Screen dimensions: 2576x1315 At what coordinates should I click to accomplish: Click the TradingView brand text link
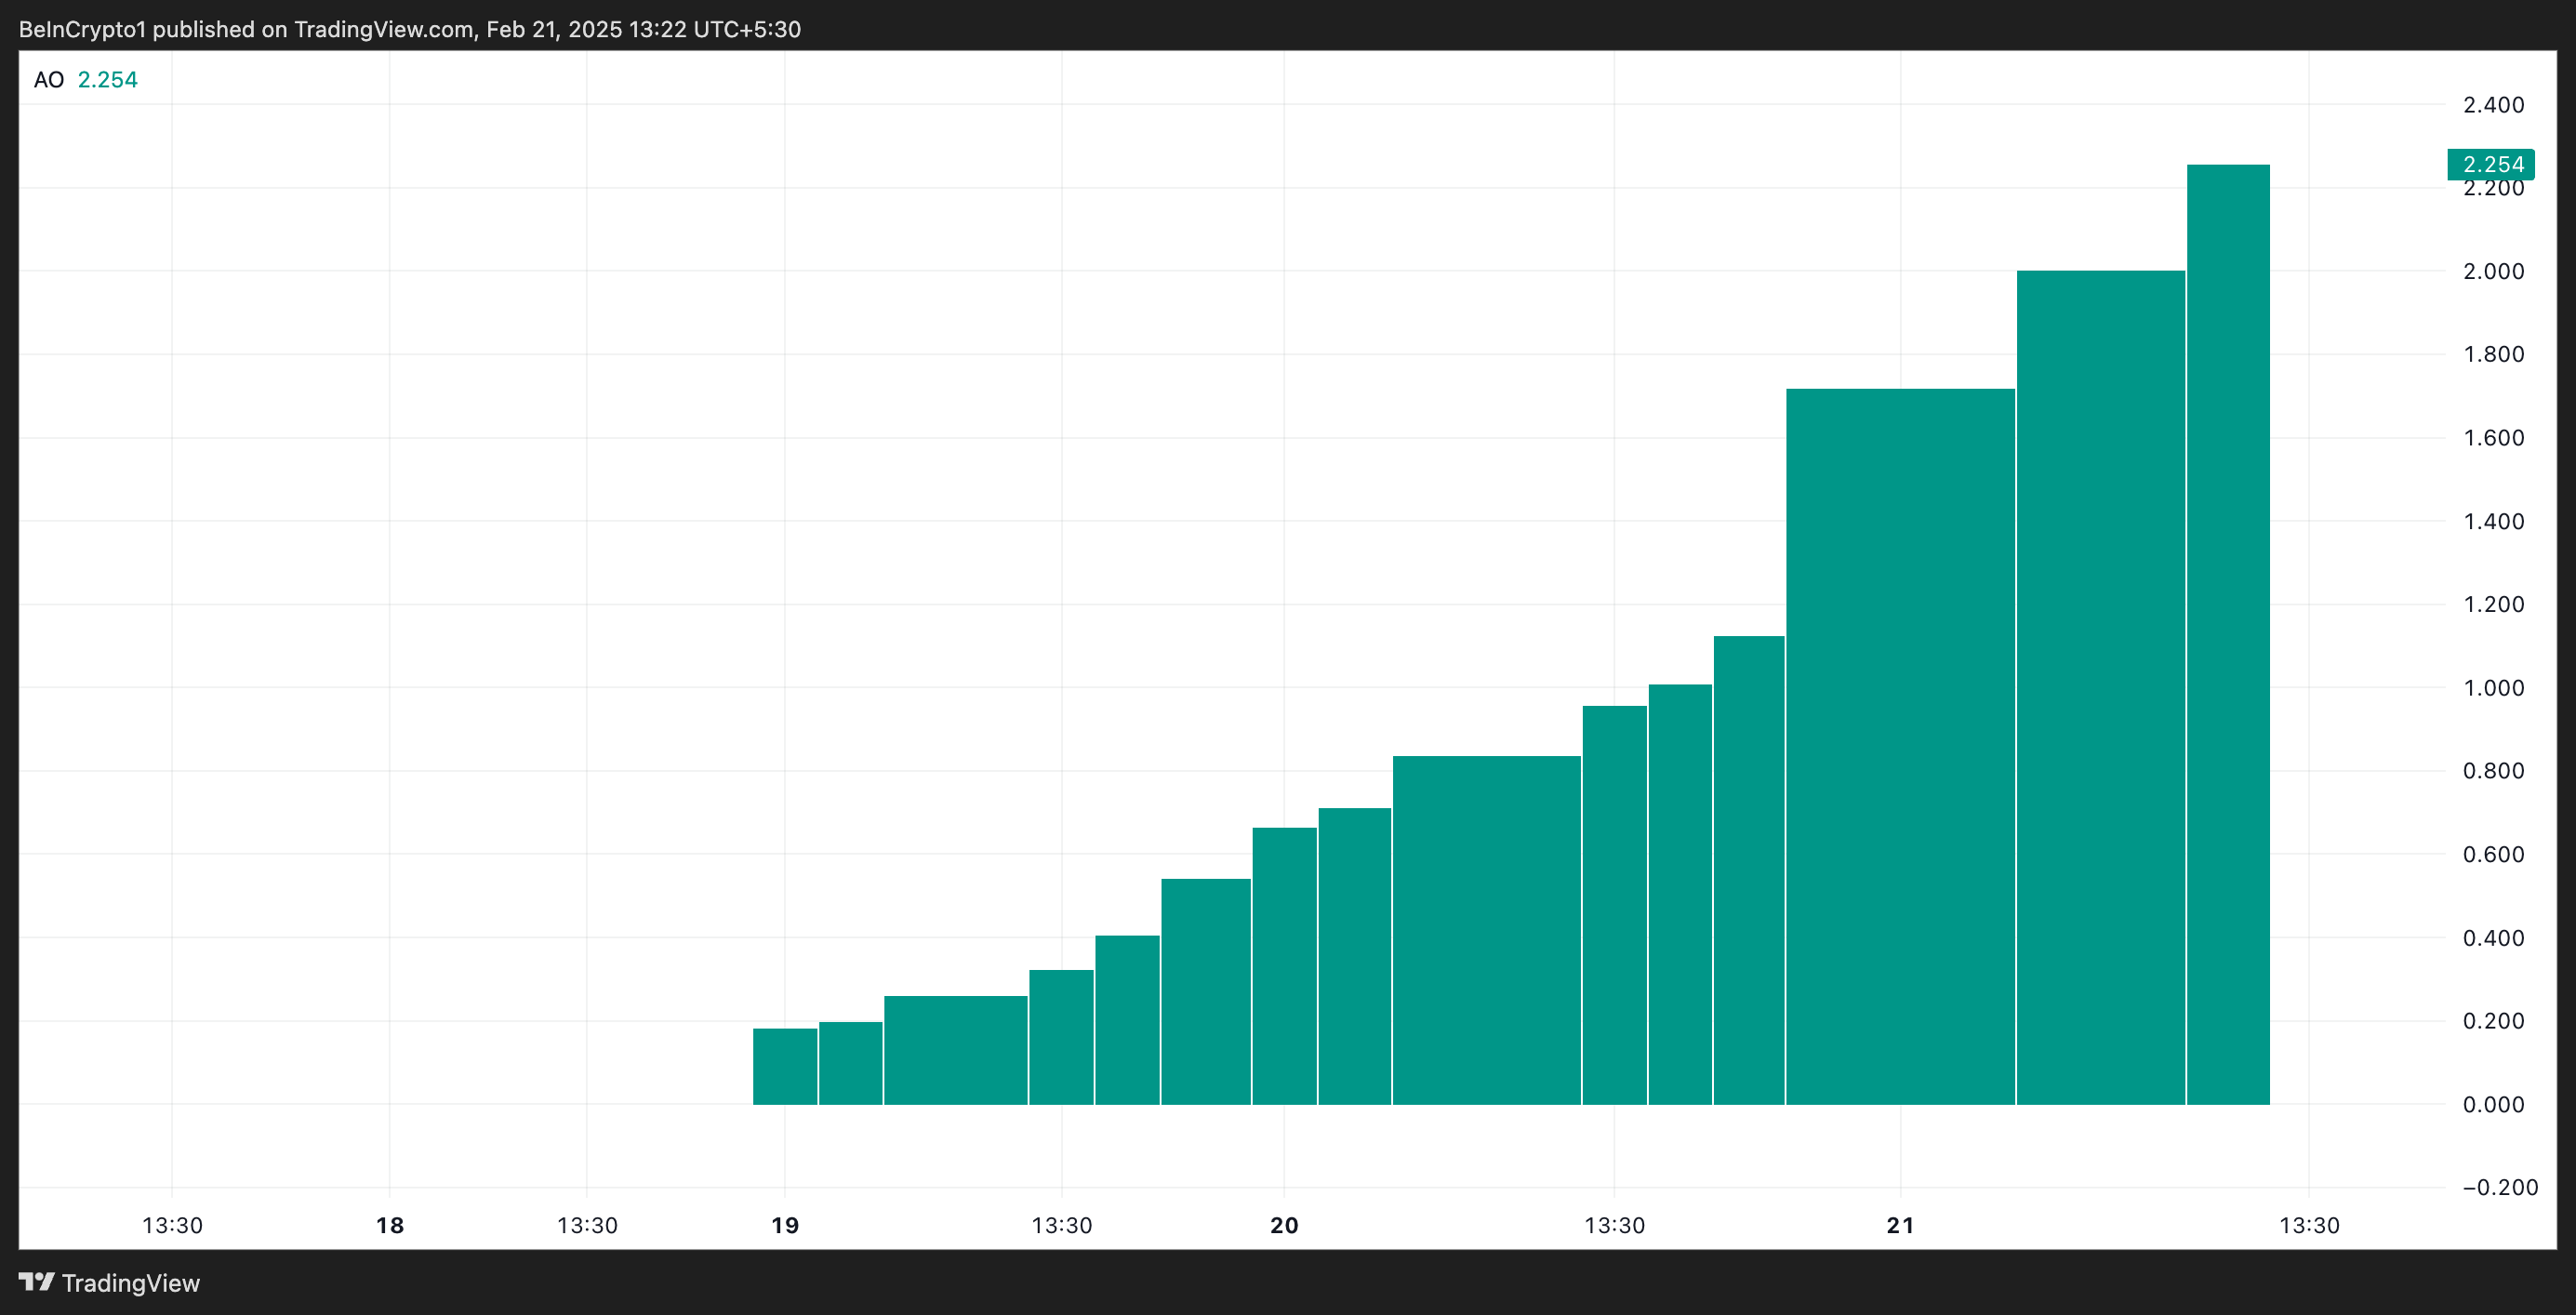pyautogui.click(x=131, y=1283)
